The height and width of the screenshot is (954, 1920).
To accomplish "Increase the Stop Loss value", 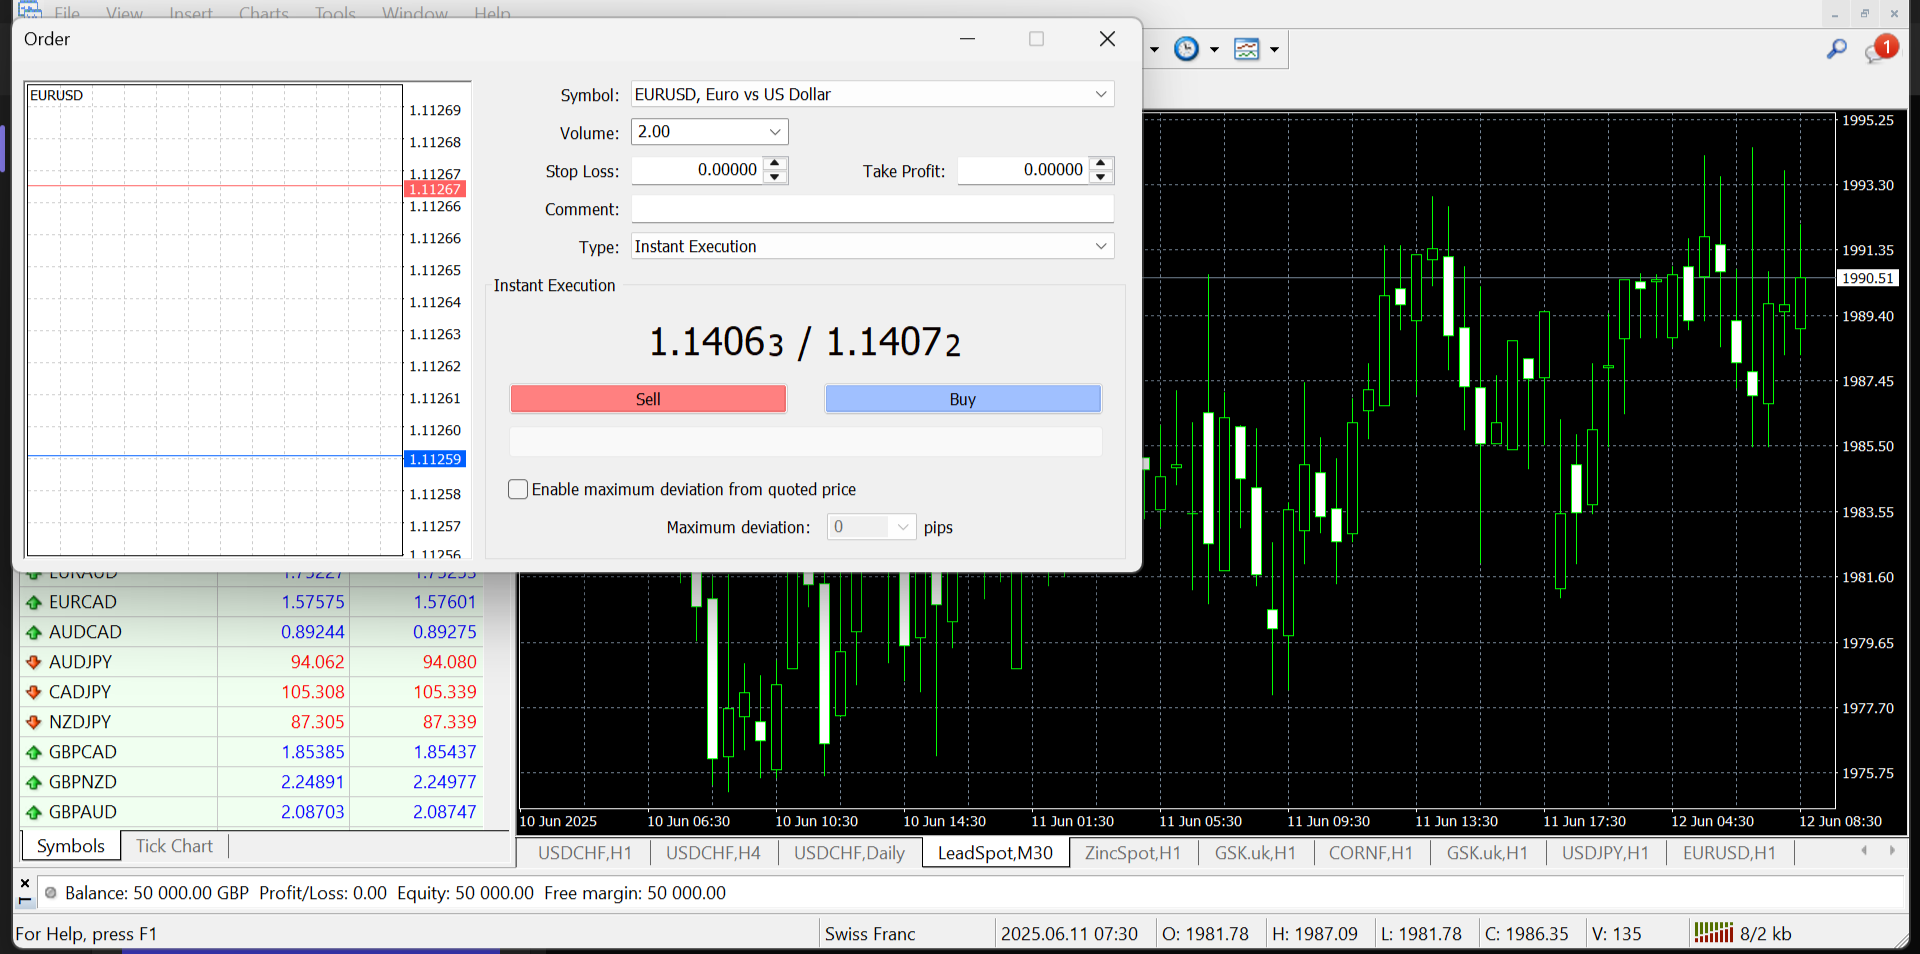I will point(775,164).
